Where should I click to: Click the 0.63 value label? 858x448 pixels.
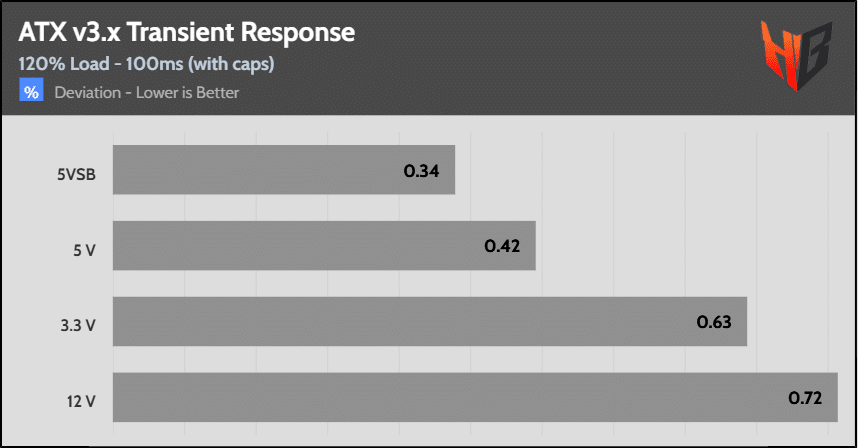point(714,322)
